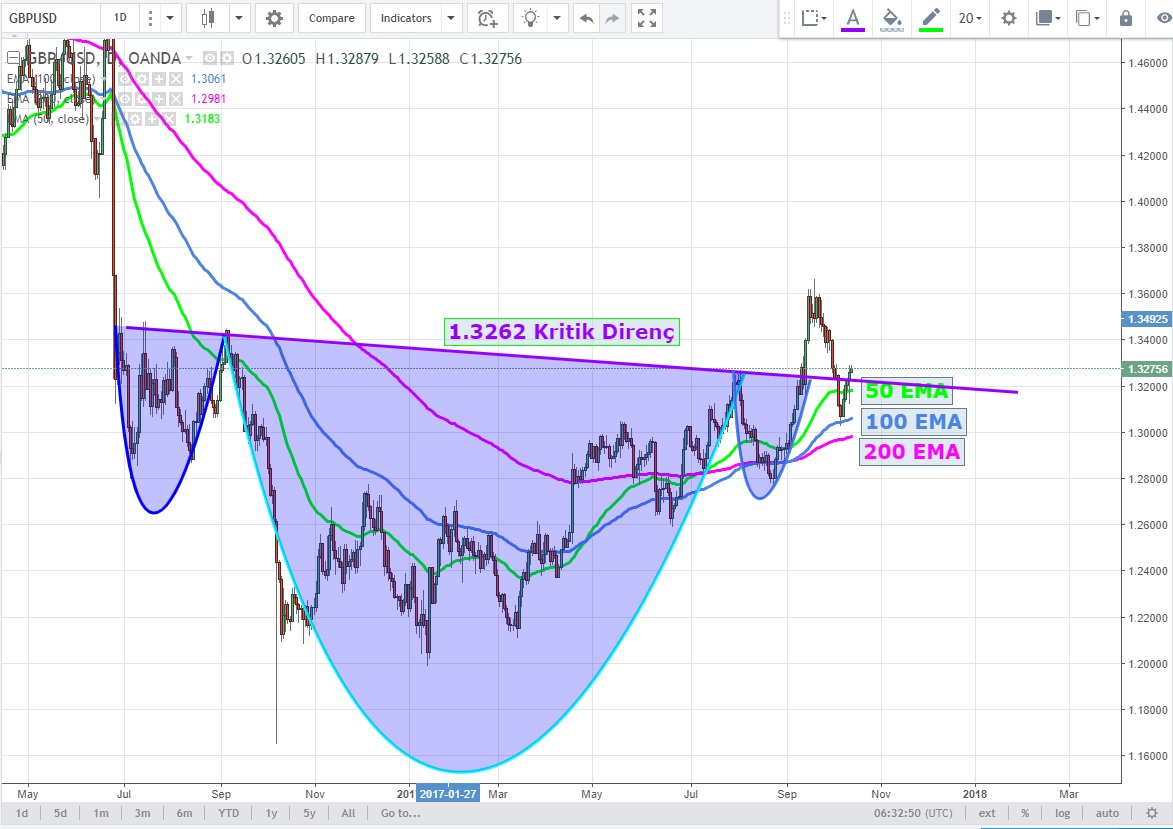Switch to the 1y time range
Image resolution: width=1173 pixels, height=829 pixels.
[x=271, y=813]
